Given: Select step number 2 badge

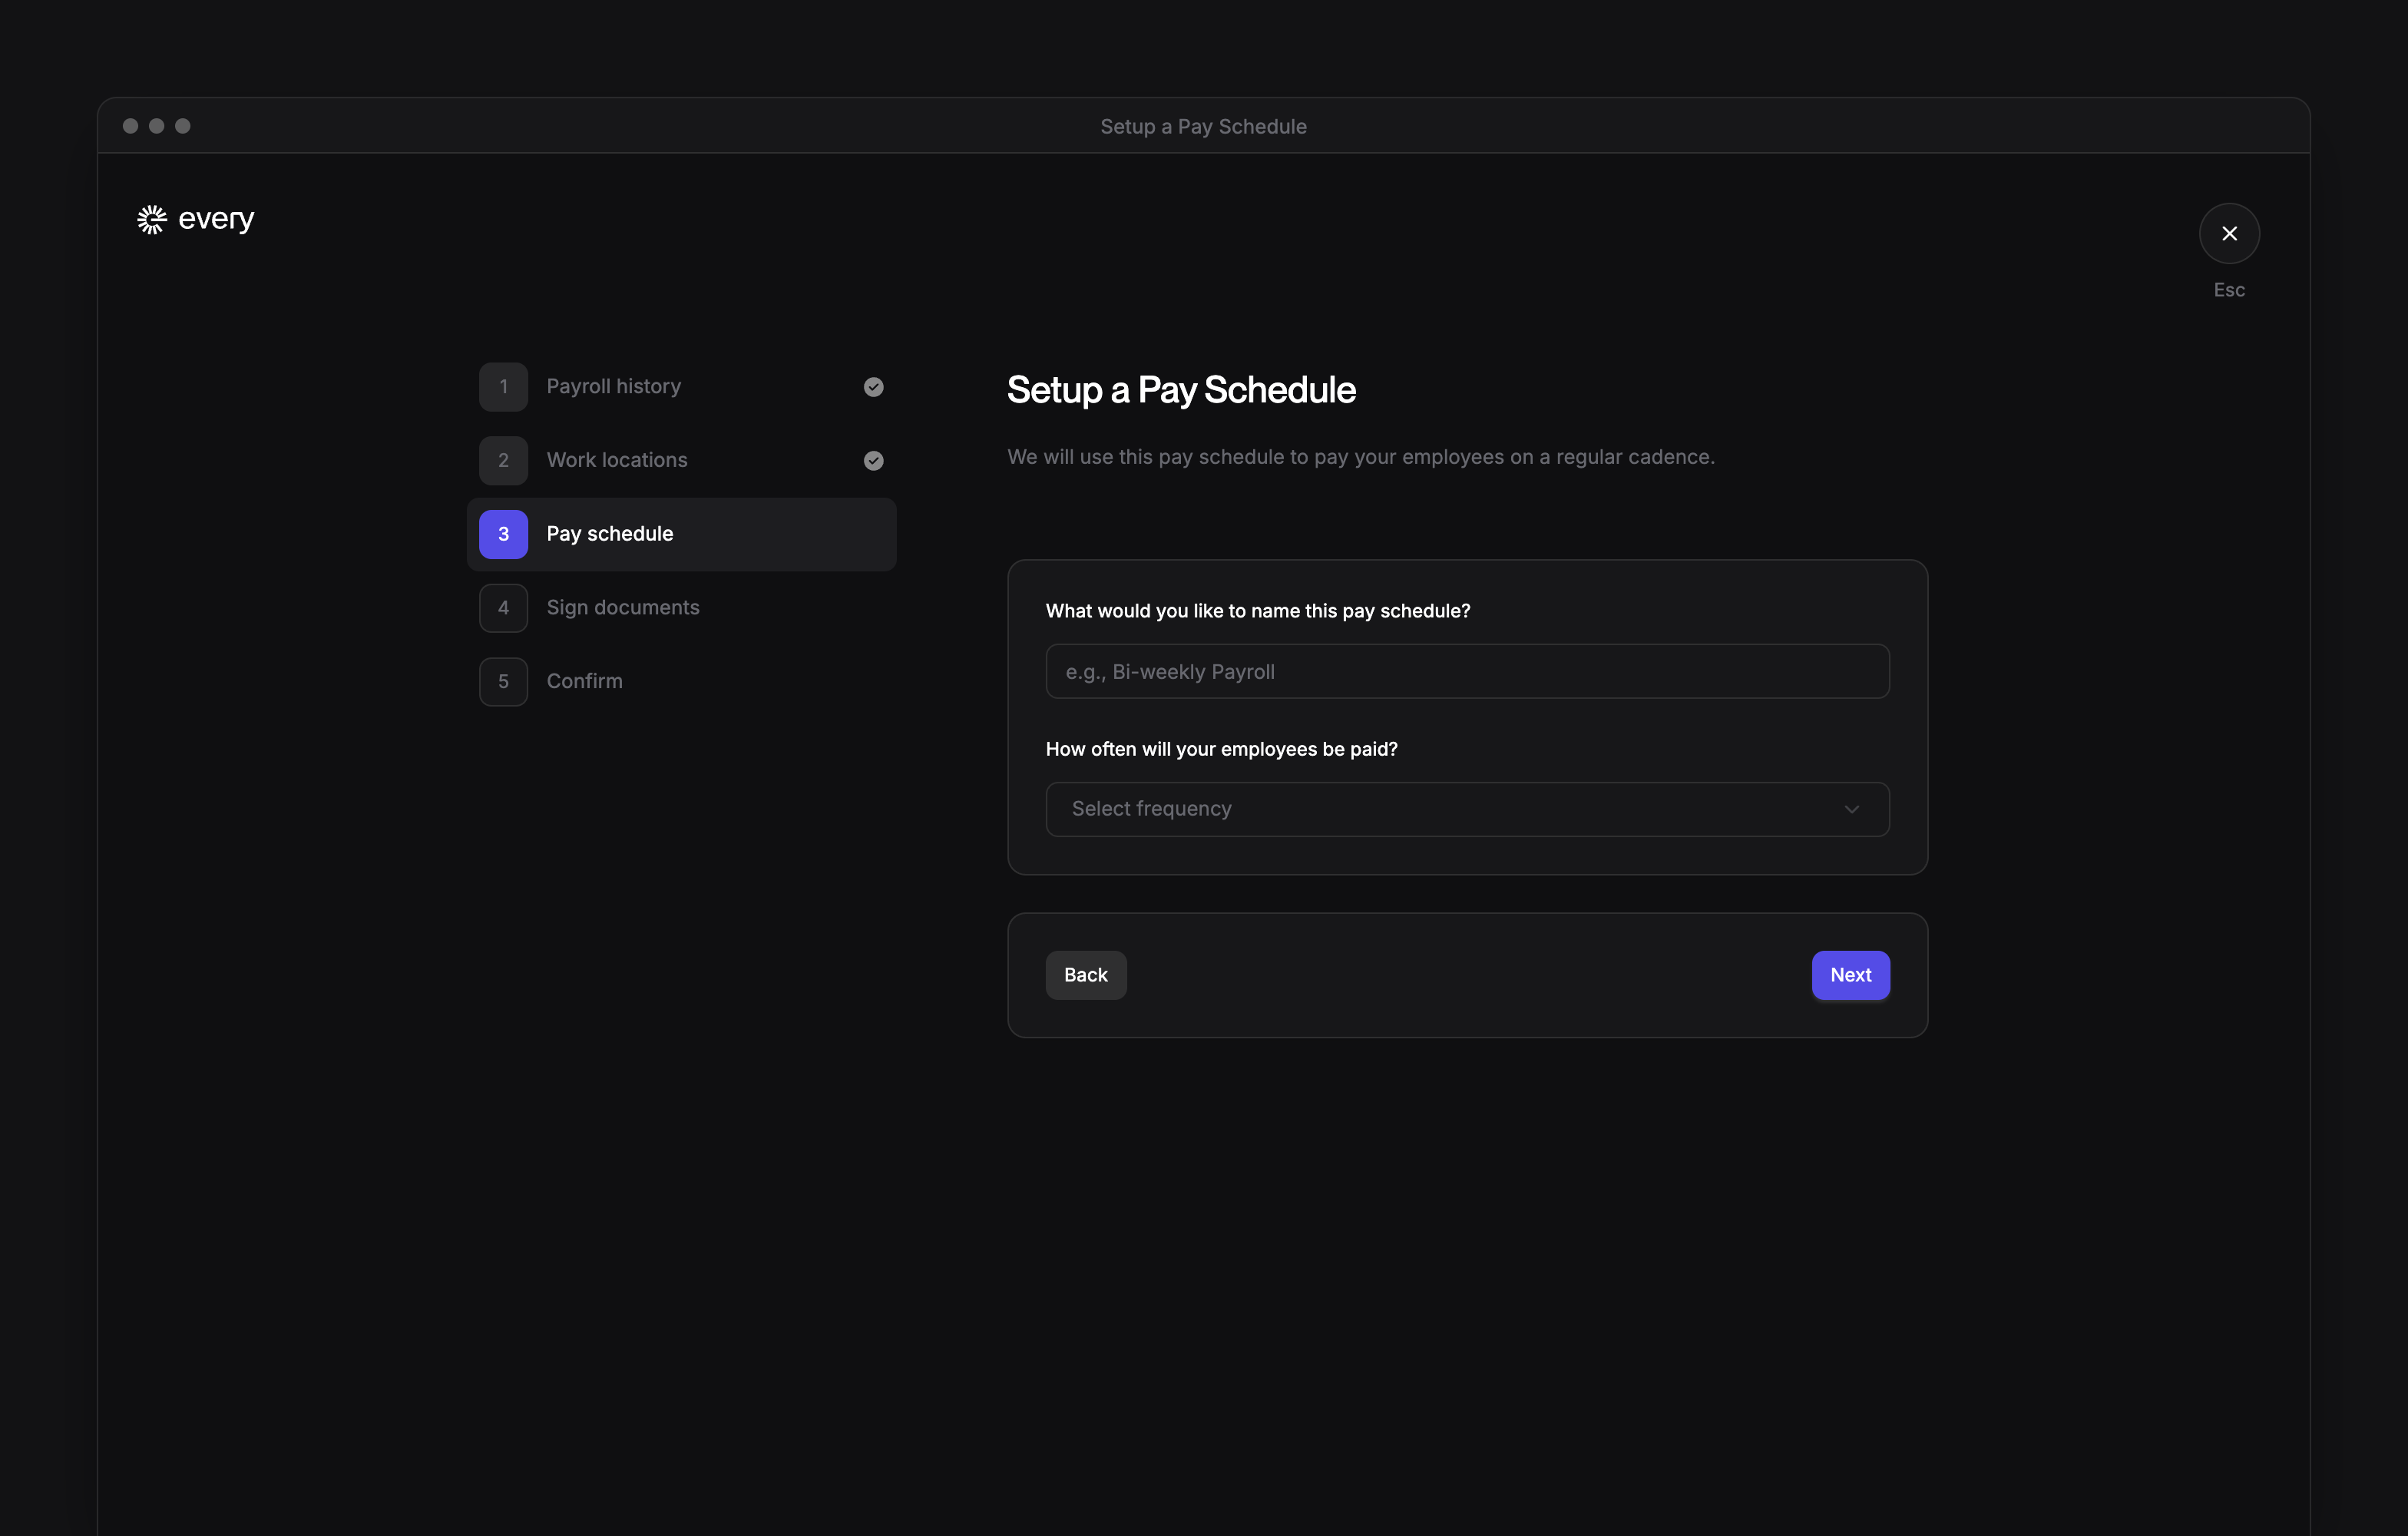Looking at the screenshot, I should pyautogui.click(x=503, y=460).
